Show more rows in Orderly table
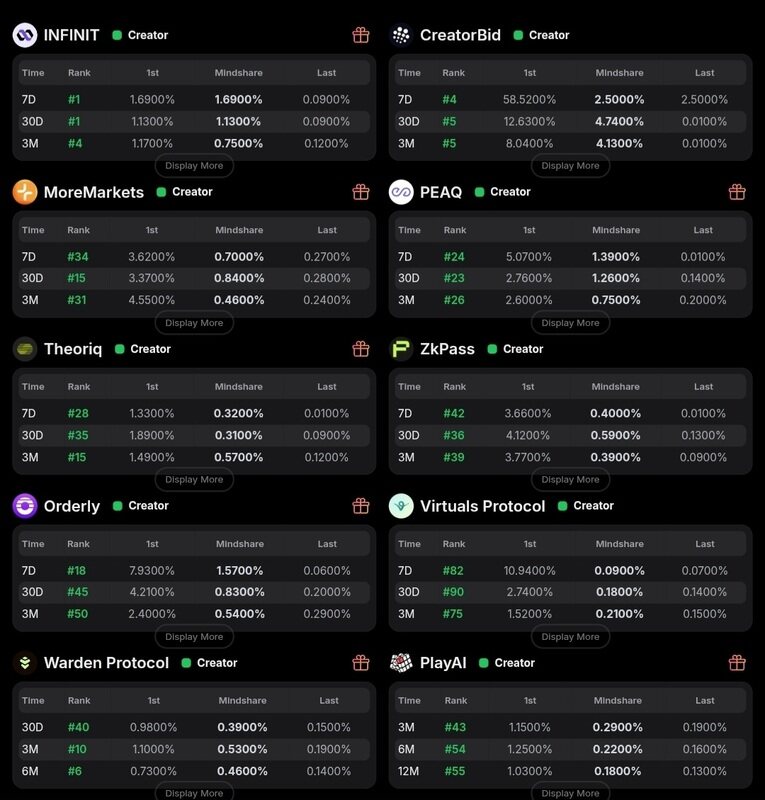The width and height of the screenshot is (765, 800). point(194,637)
